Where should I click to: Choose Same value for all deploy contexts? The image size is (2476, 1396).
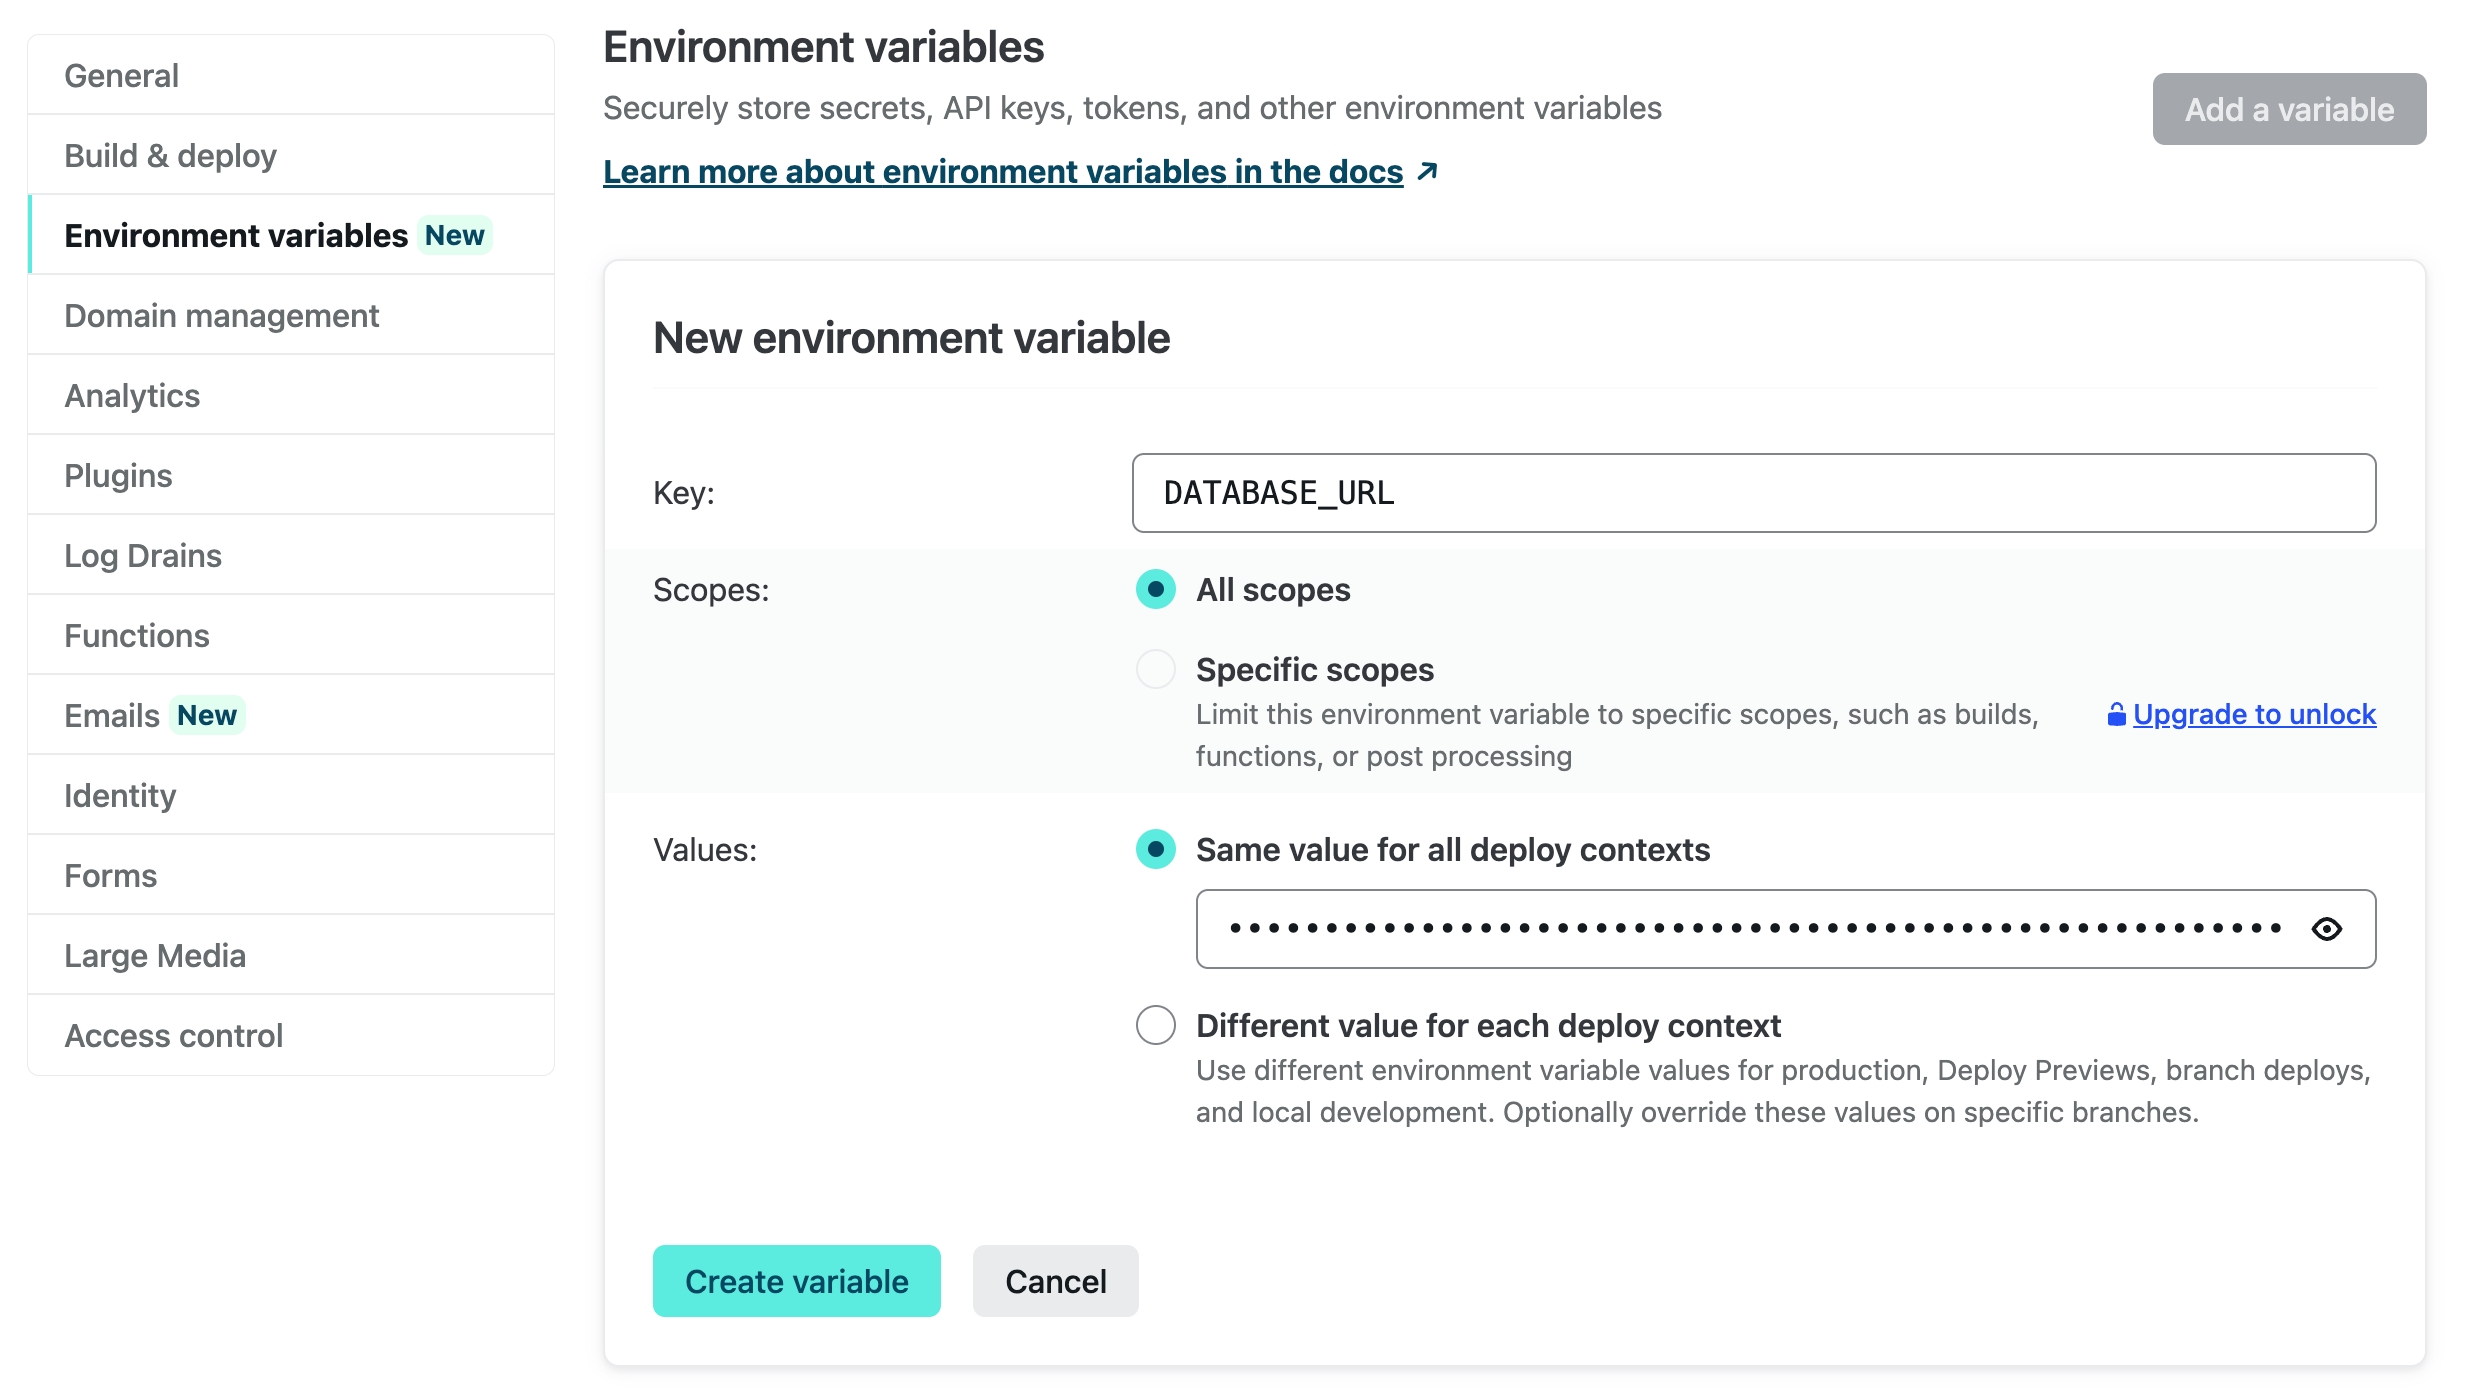(x=1156, y=849)
